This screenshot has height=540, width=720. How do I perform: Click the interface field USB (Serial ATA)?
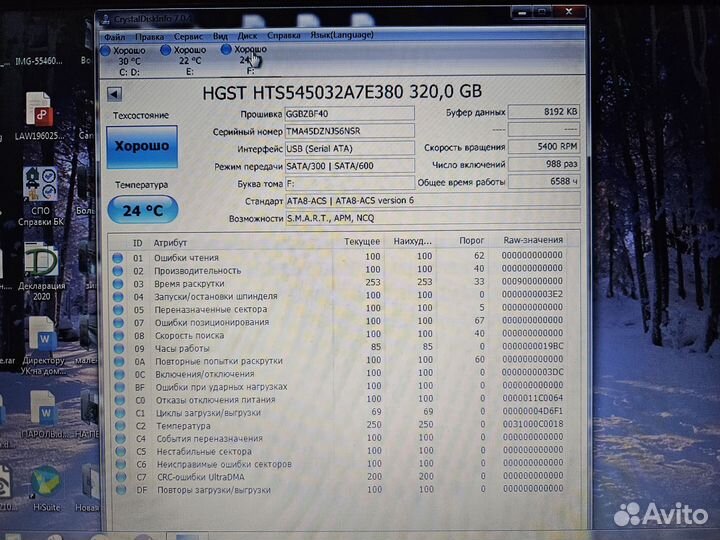349,148
